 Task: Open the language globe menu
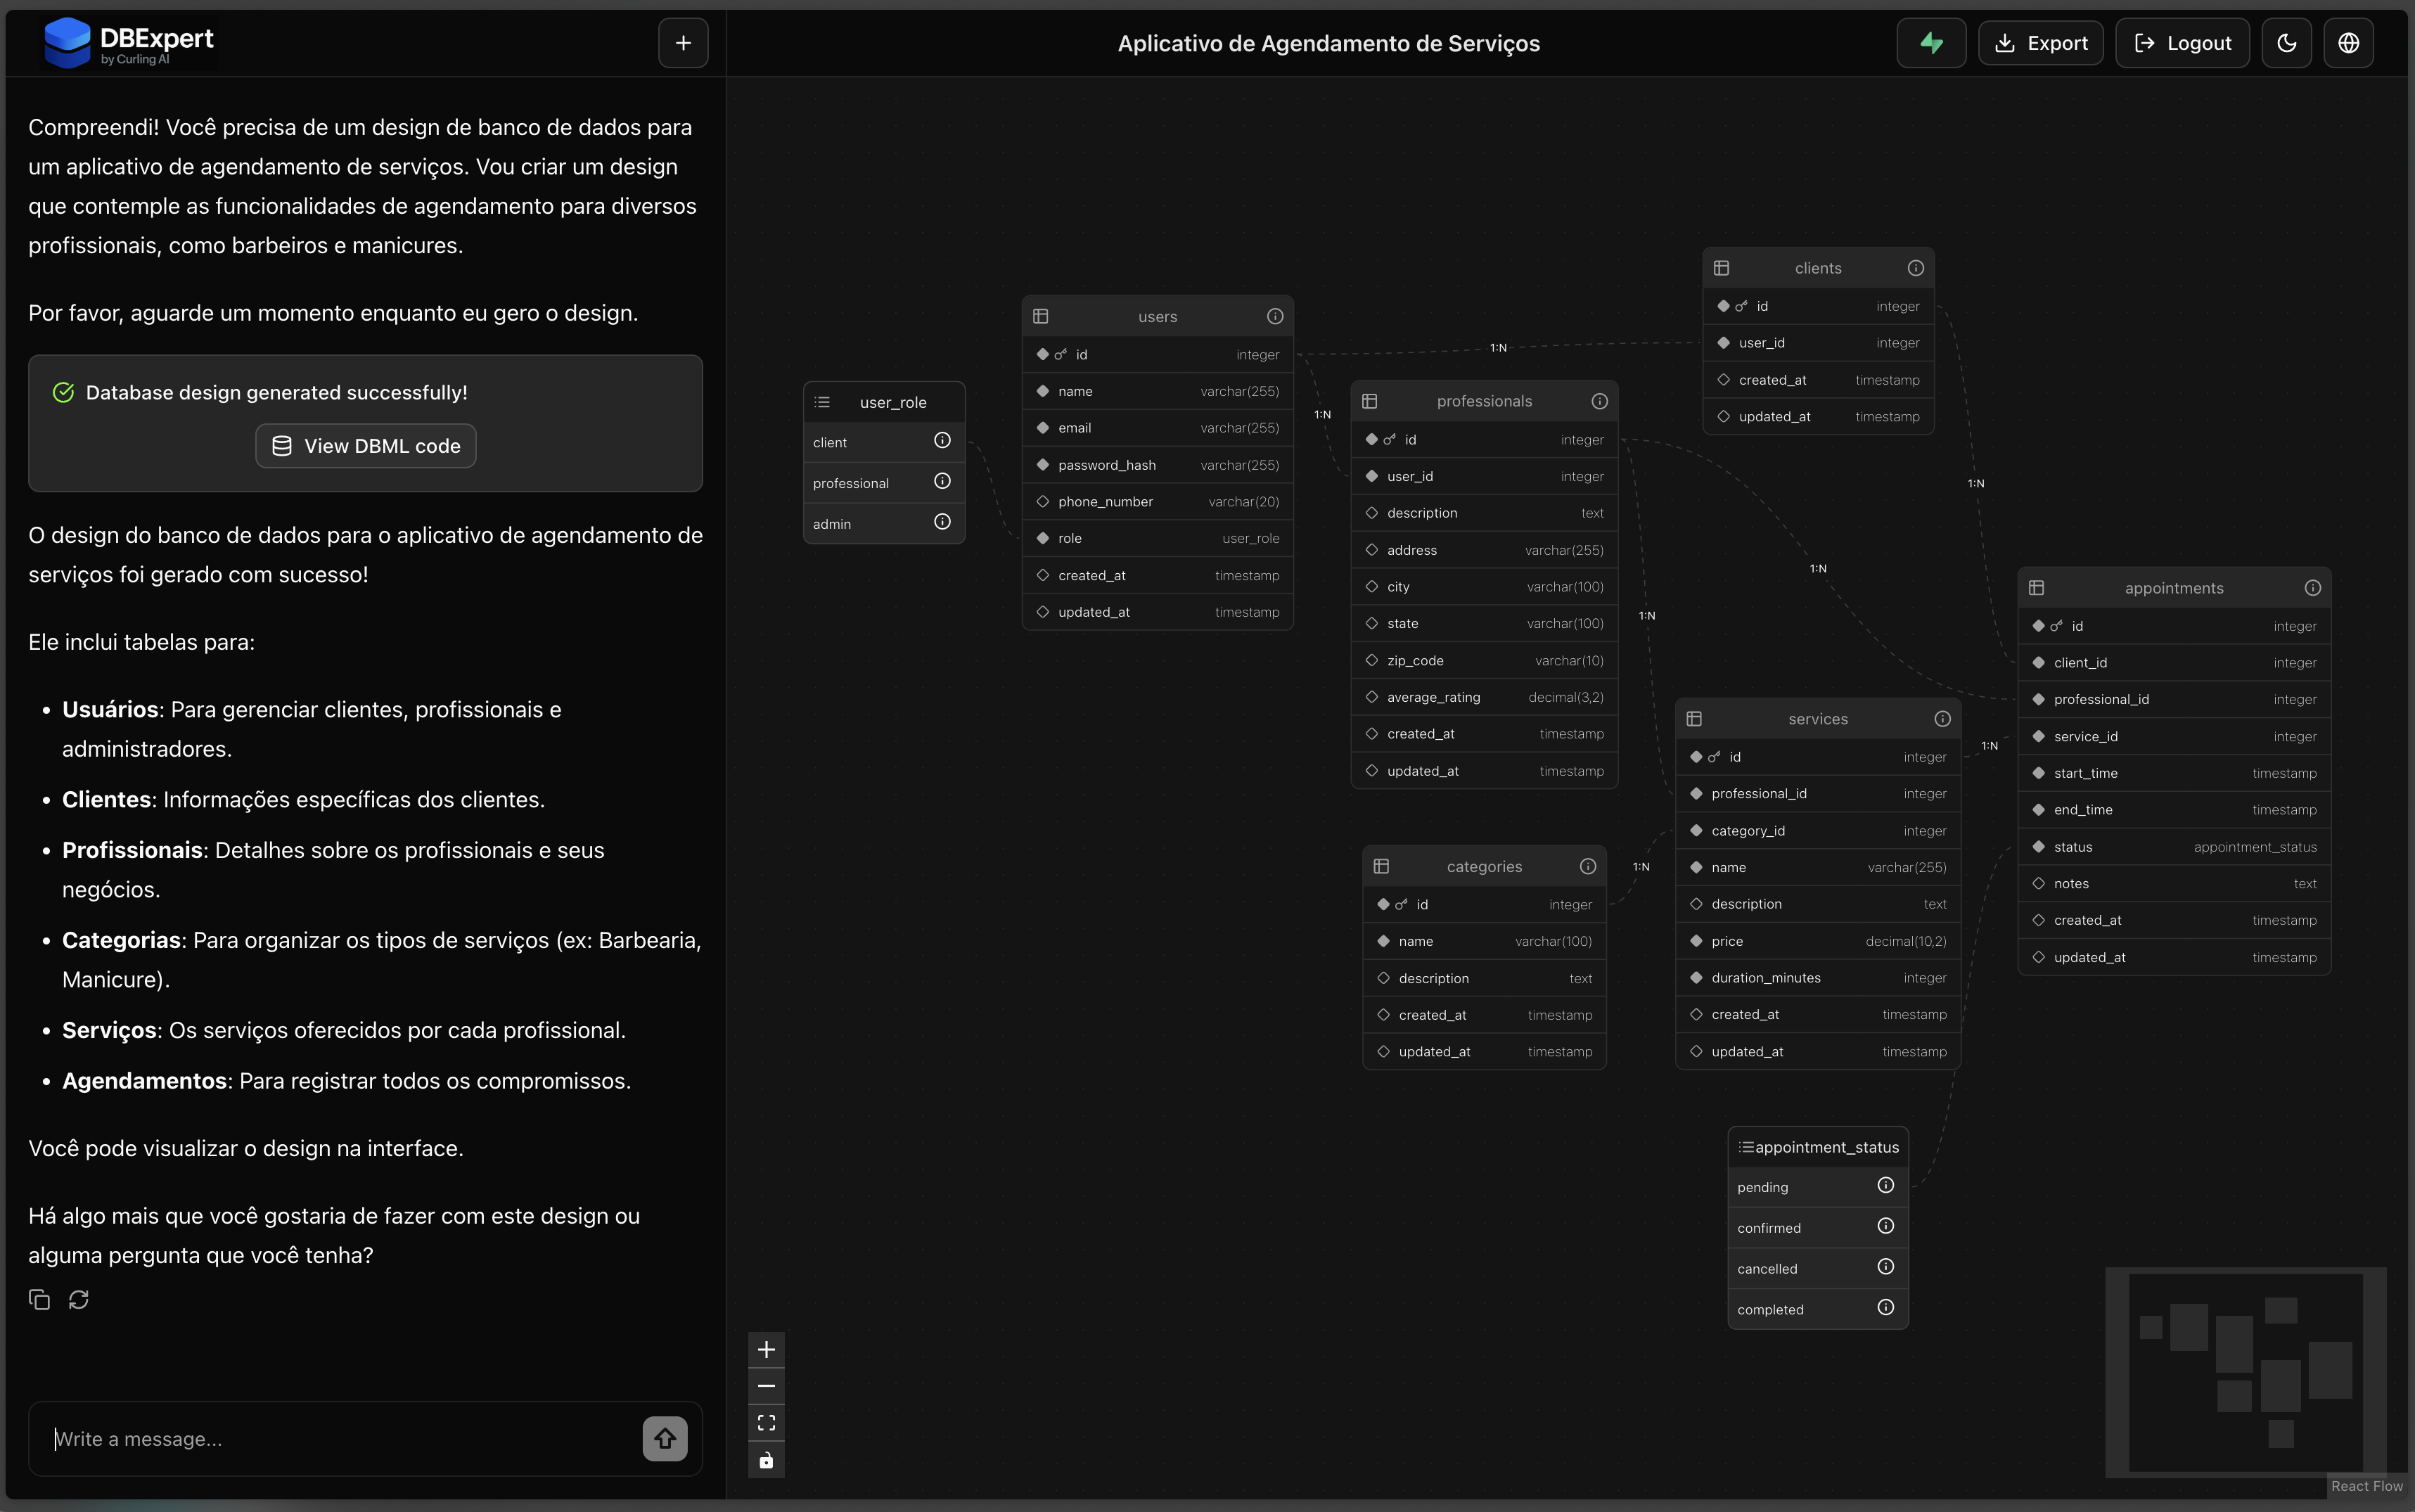tap(2348, 43)
